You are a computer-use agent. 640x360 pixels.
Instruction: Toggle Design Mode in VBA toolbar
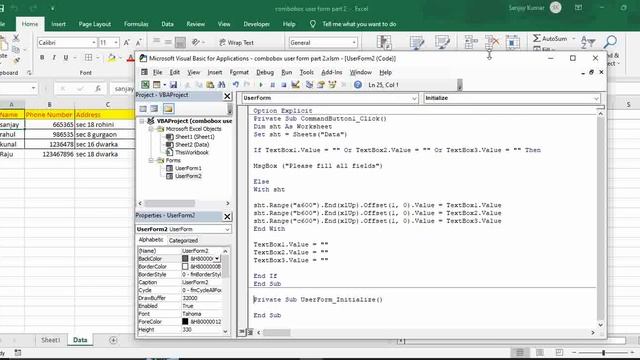click(x=295, y=84)
